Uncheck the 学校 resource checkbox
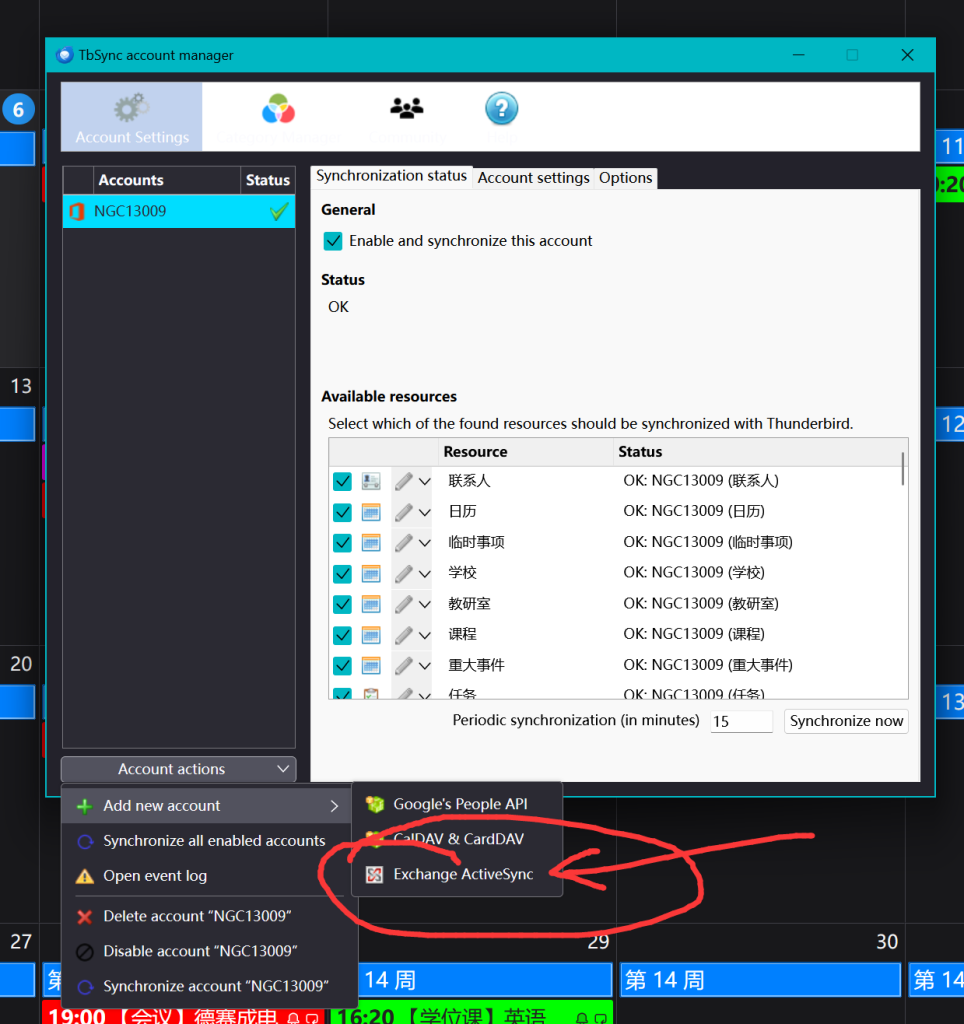The height and width of the screenshot is (1024, 964). point(342,573)
